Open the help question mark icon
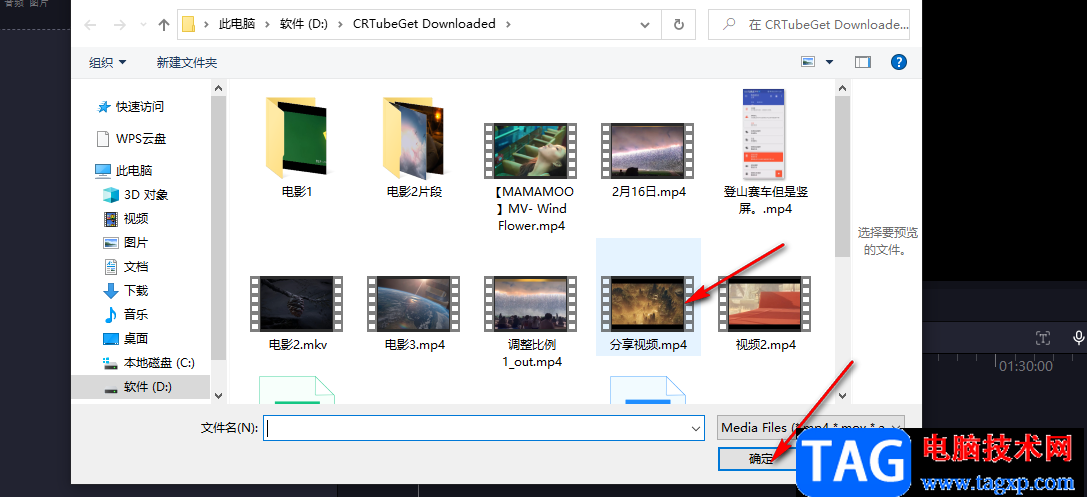This screenshot has height=497, width=1087. (898, 62)
